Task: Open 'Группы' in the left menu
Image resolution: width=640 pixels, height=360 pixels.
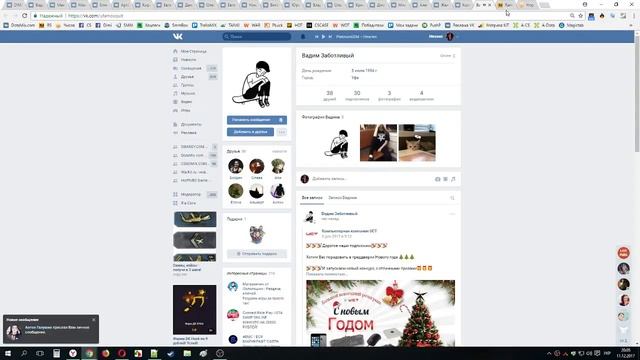Action: tap(187, 85)
